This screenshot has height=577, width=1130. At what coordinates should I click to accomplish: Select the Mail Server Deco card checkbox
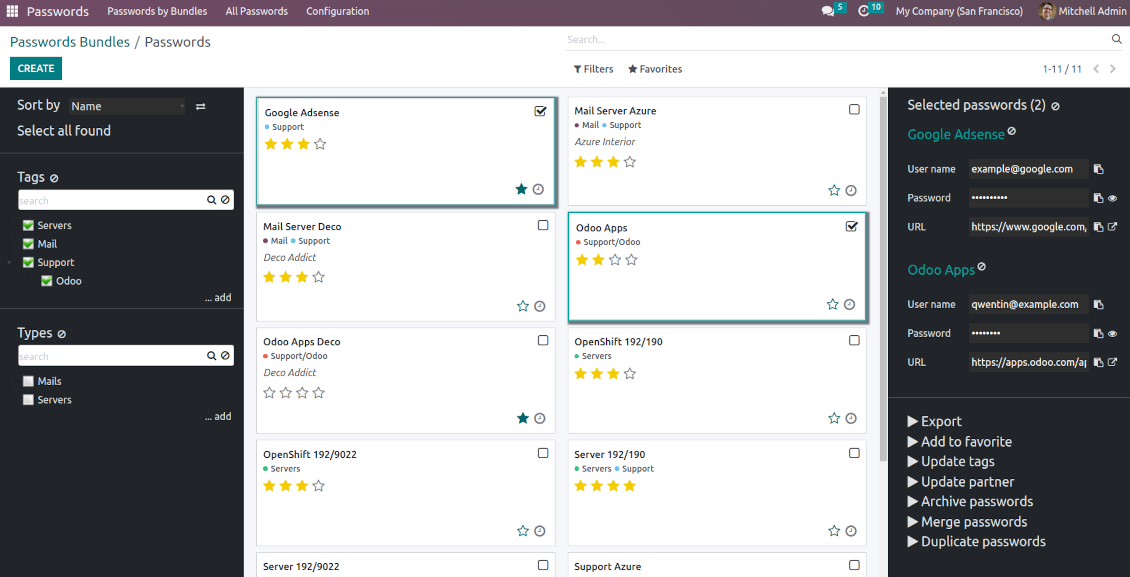pos(543,225)
